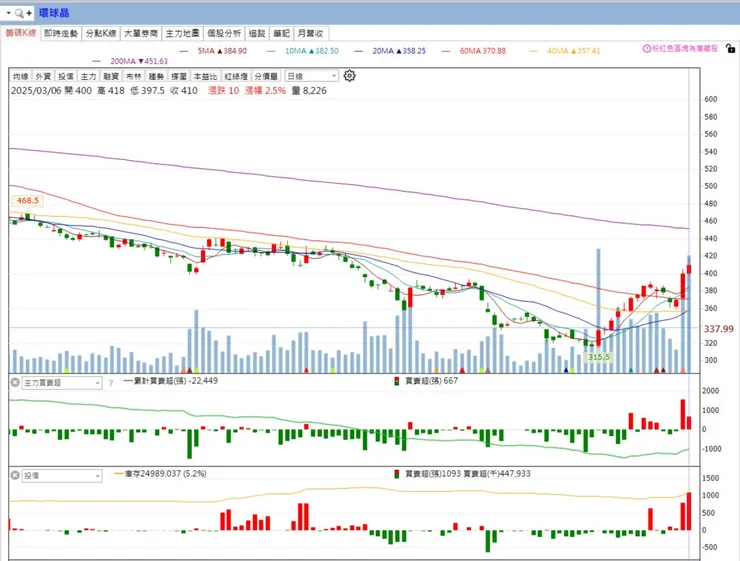Click the 337.99 price axis marker
Viewport: 740px width, 561px height.
(718, 329)
